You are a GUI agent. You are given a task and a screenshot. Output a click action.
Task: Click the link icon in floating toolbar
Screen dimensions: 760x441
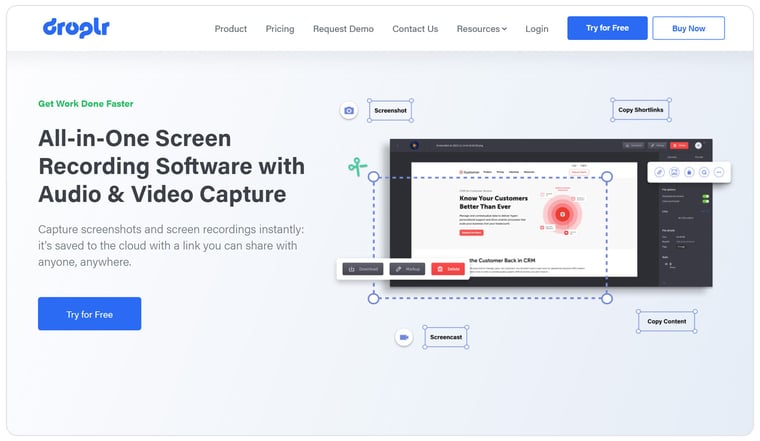(x=660, y=172)
